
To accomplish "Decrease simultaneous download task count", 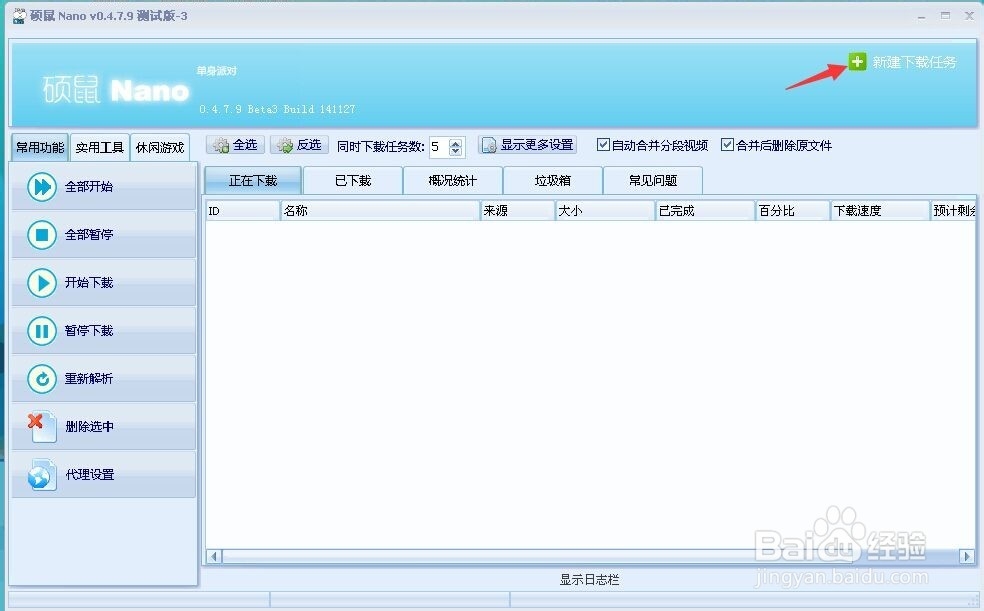I will tap(456, 151).
